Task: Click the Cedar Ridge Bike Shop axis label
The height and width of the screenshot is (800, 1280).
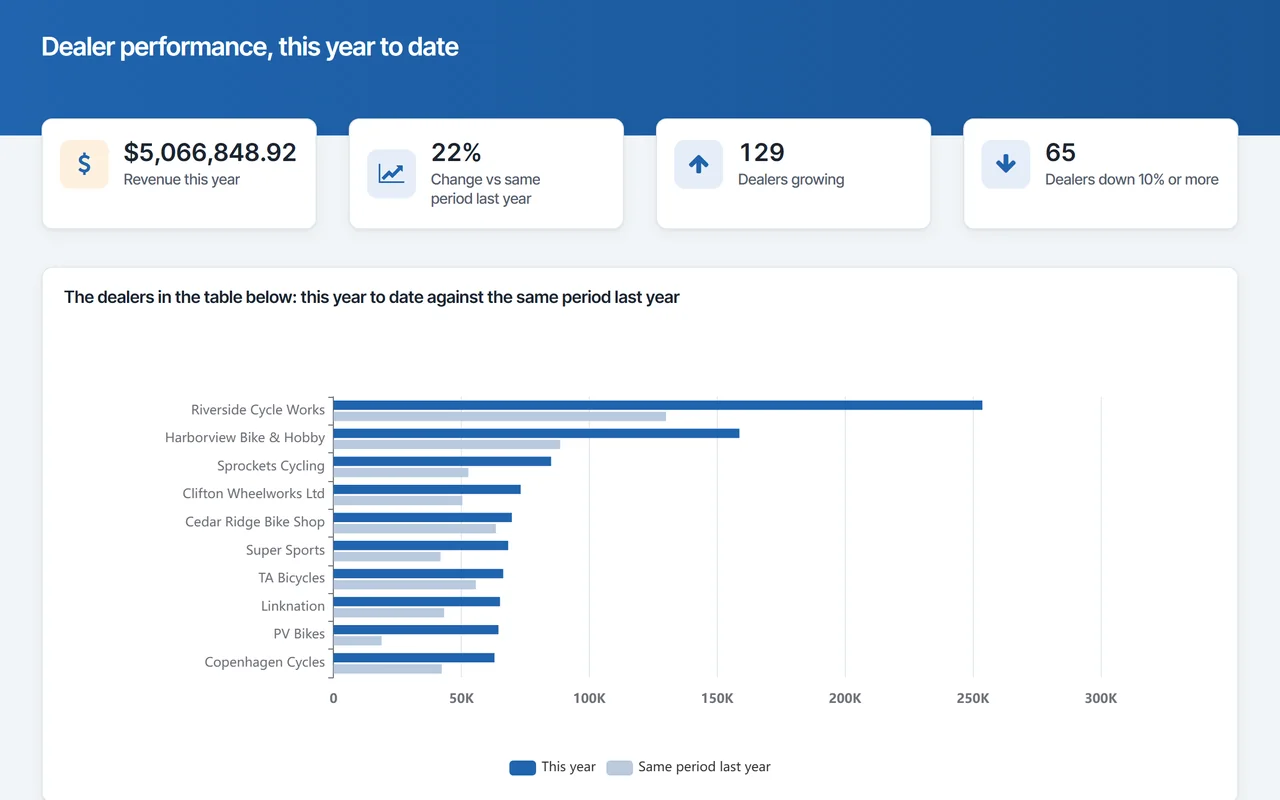Action: [x=255, y=522]
